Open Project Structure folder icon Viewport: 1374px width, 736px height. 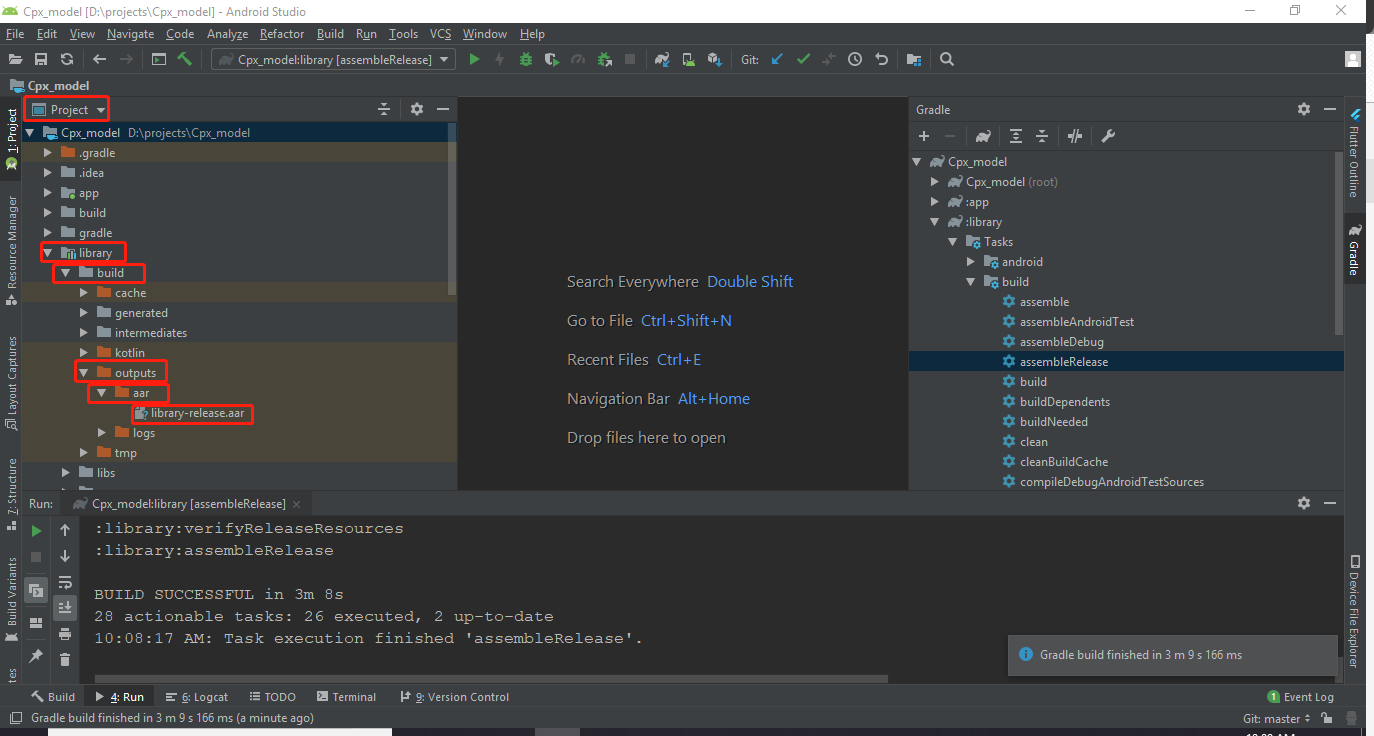[914, 59]
